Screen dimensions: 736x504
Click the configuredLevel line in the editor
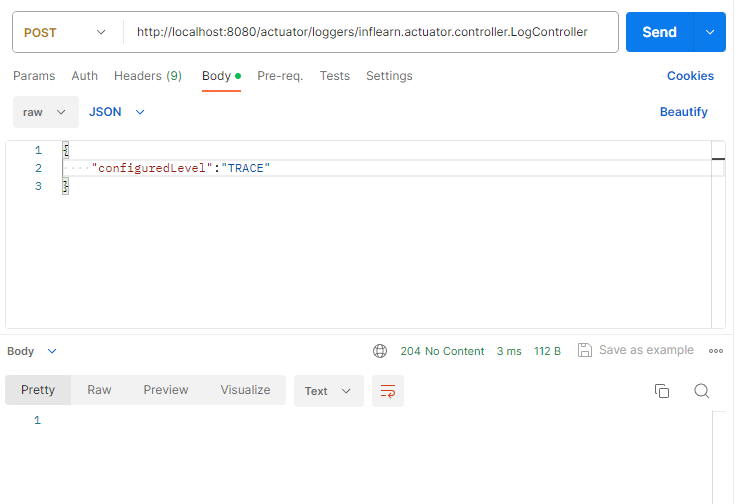pyautogui.click(x=387, y=168)
